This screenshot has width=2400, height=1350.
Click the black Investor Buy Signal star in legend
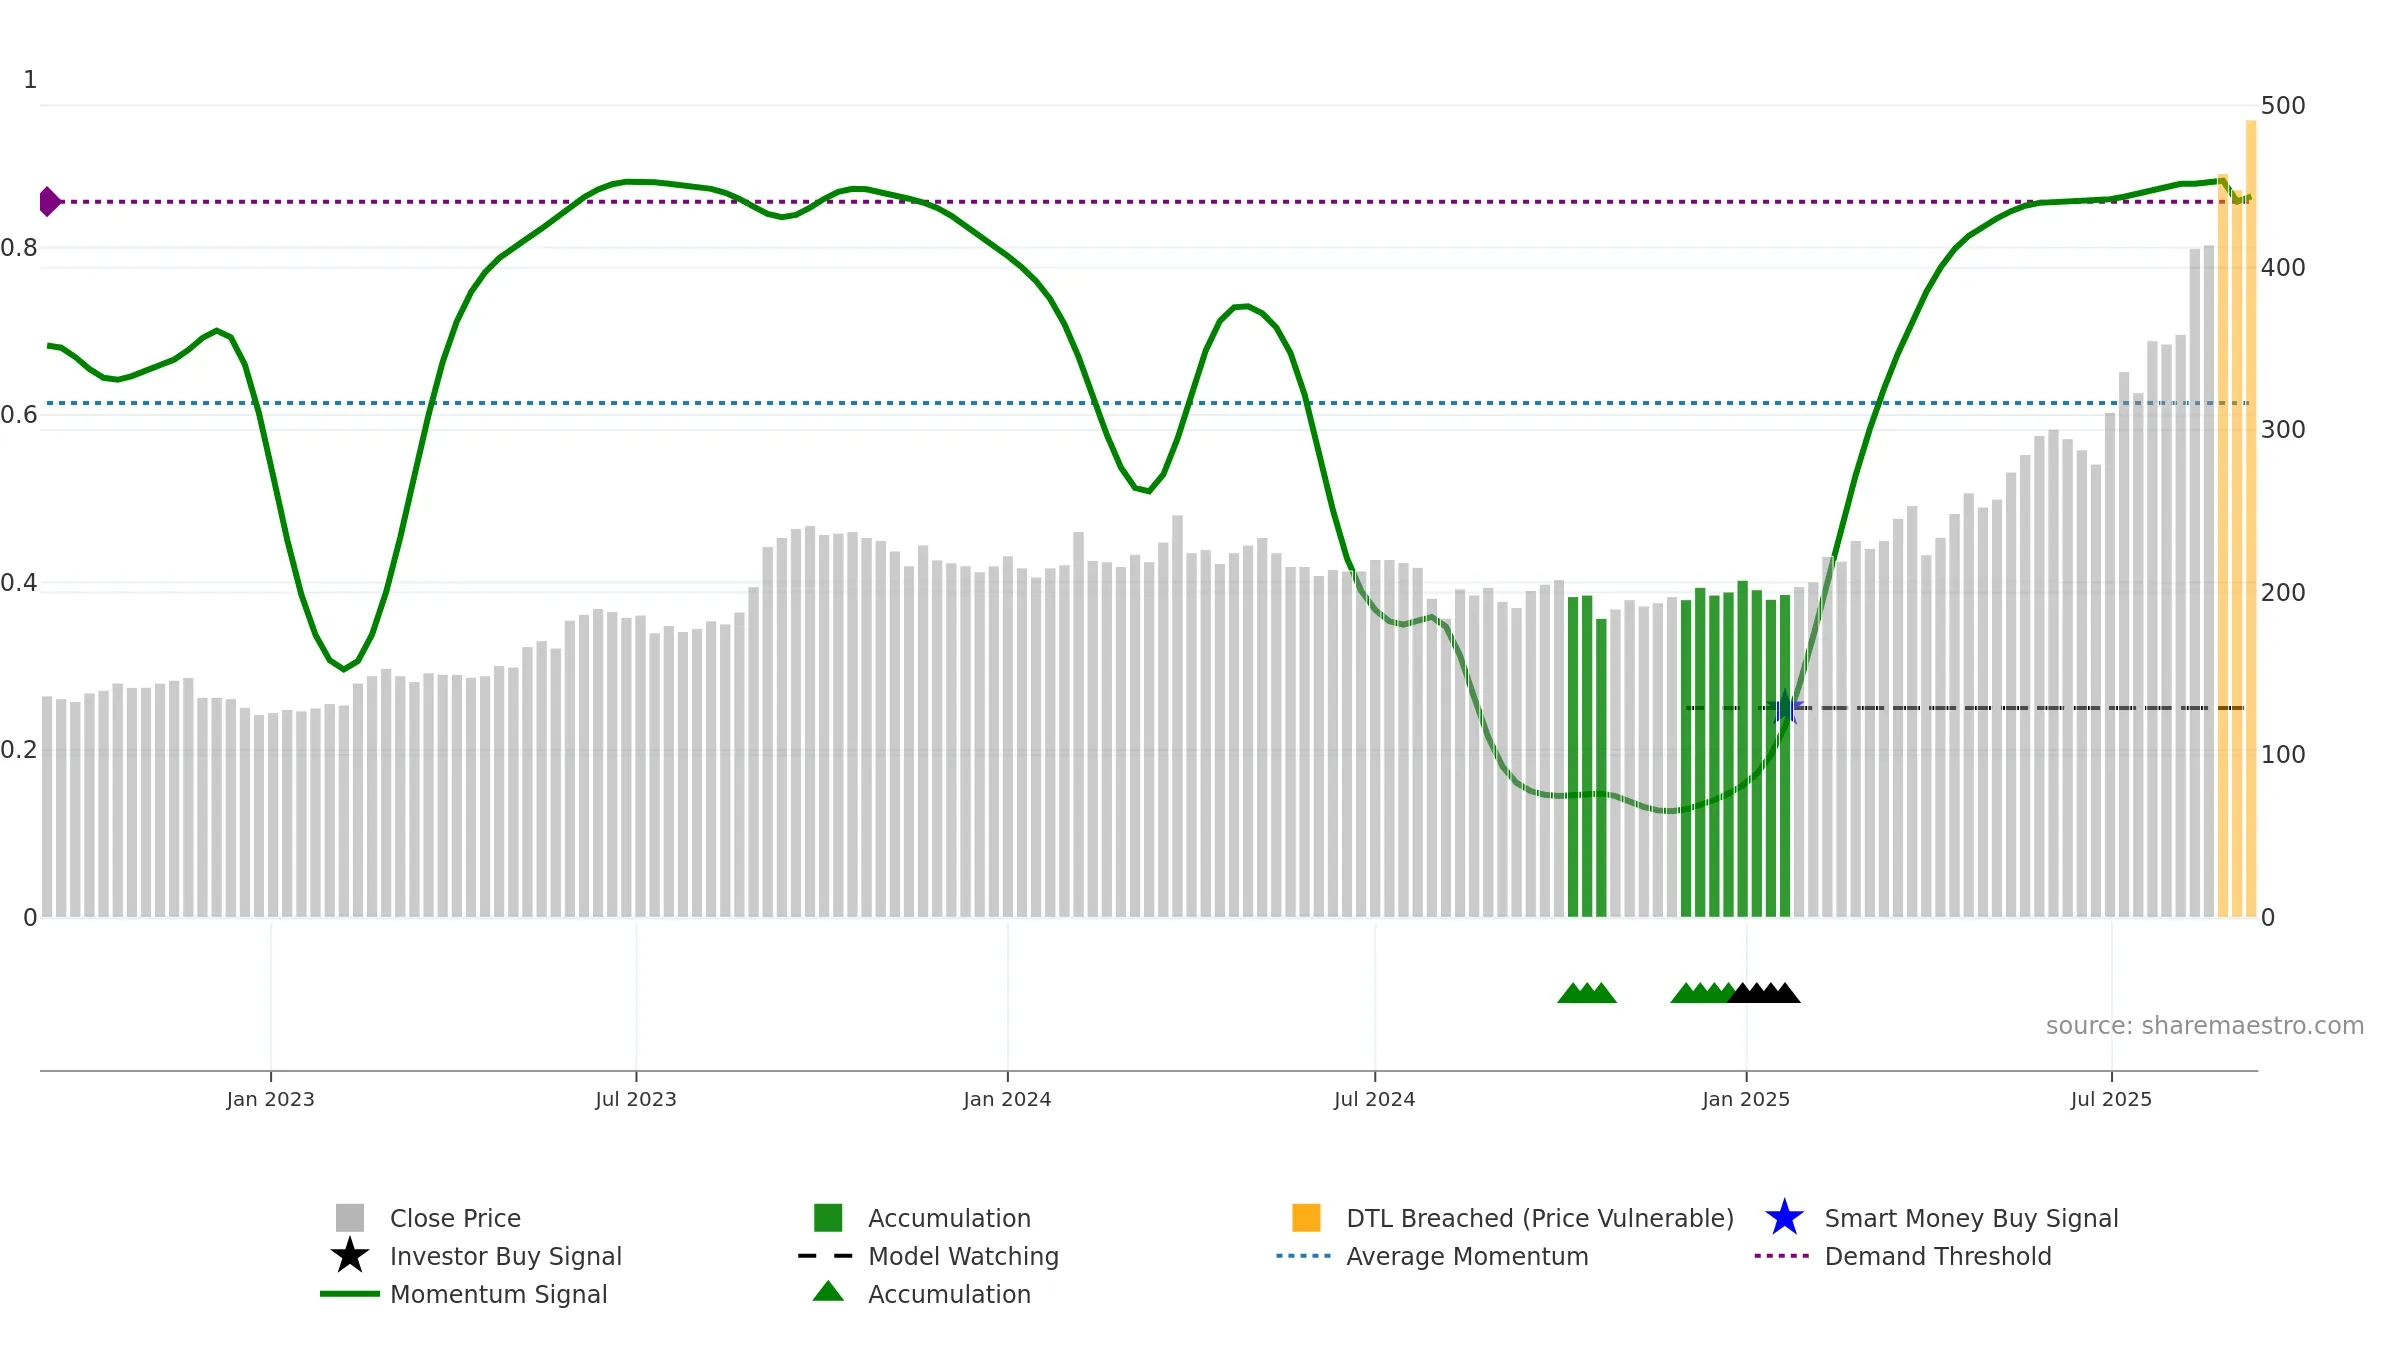pyautogui.click(x=350, y=1255)
